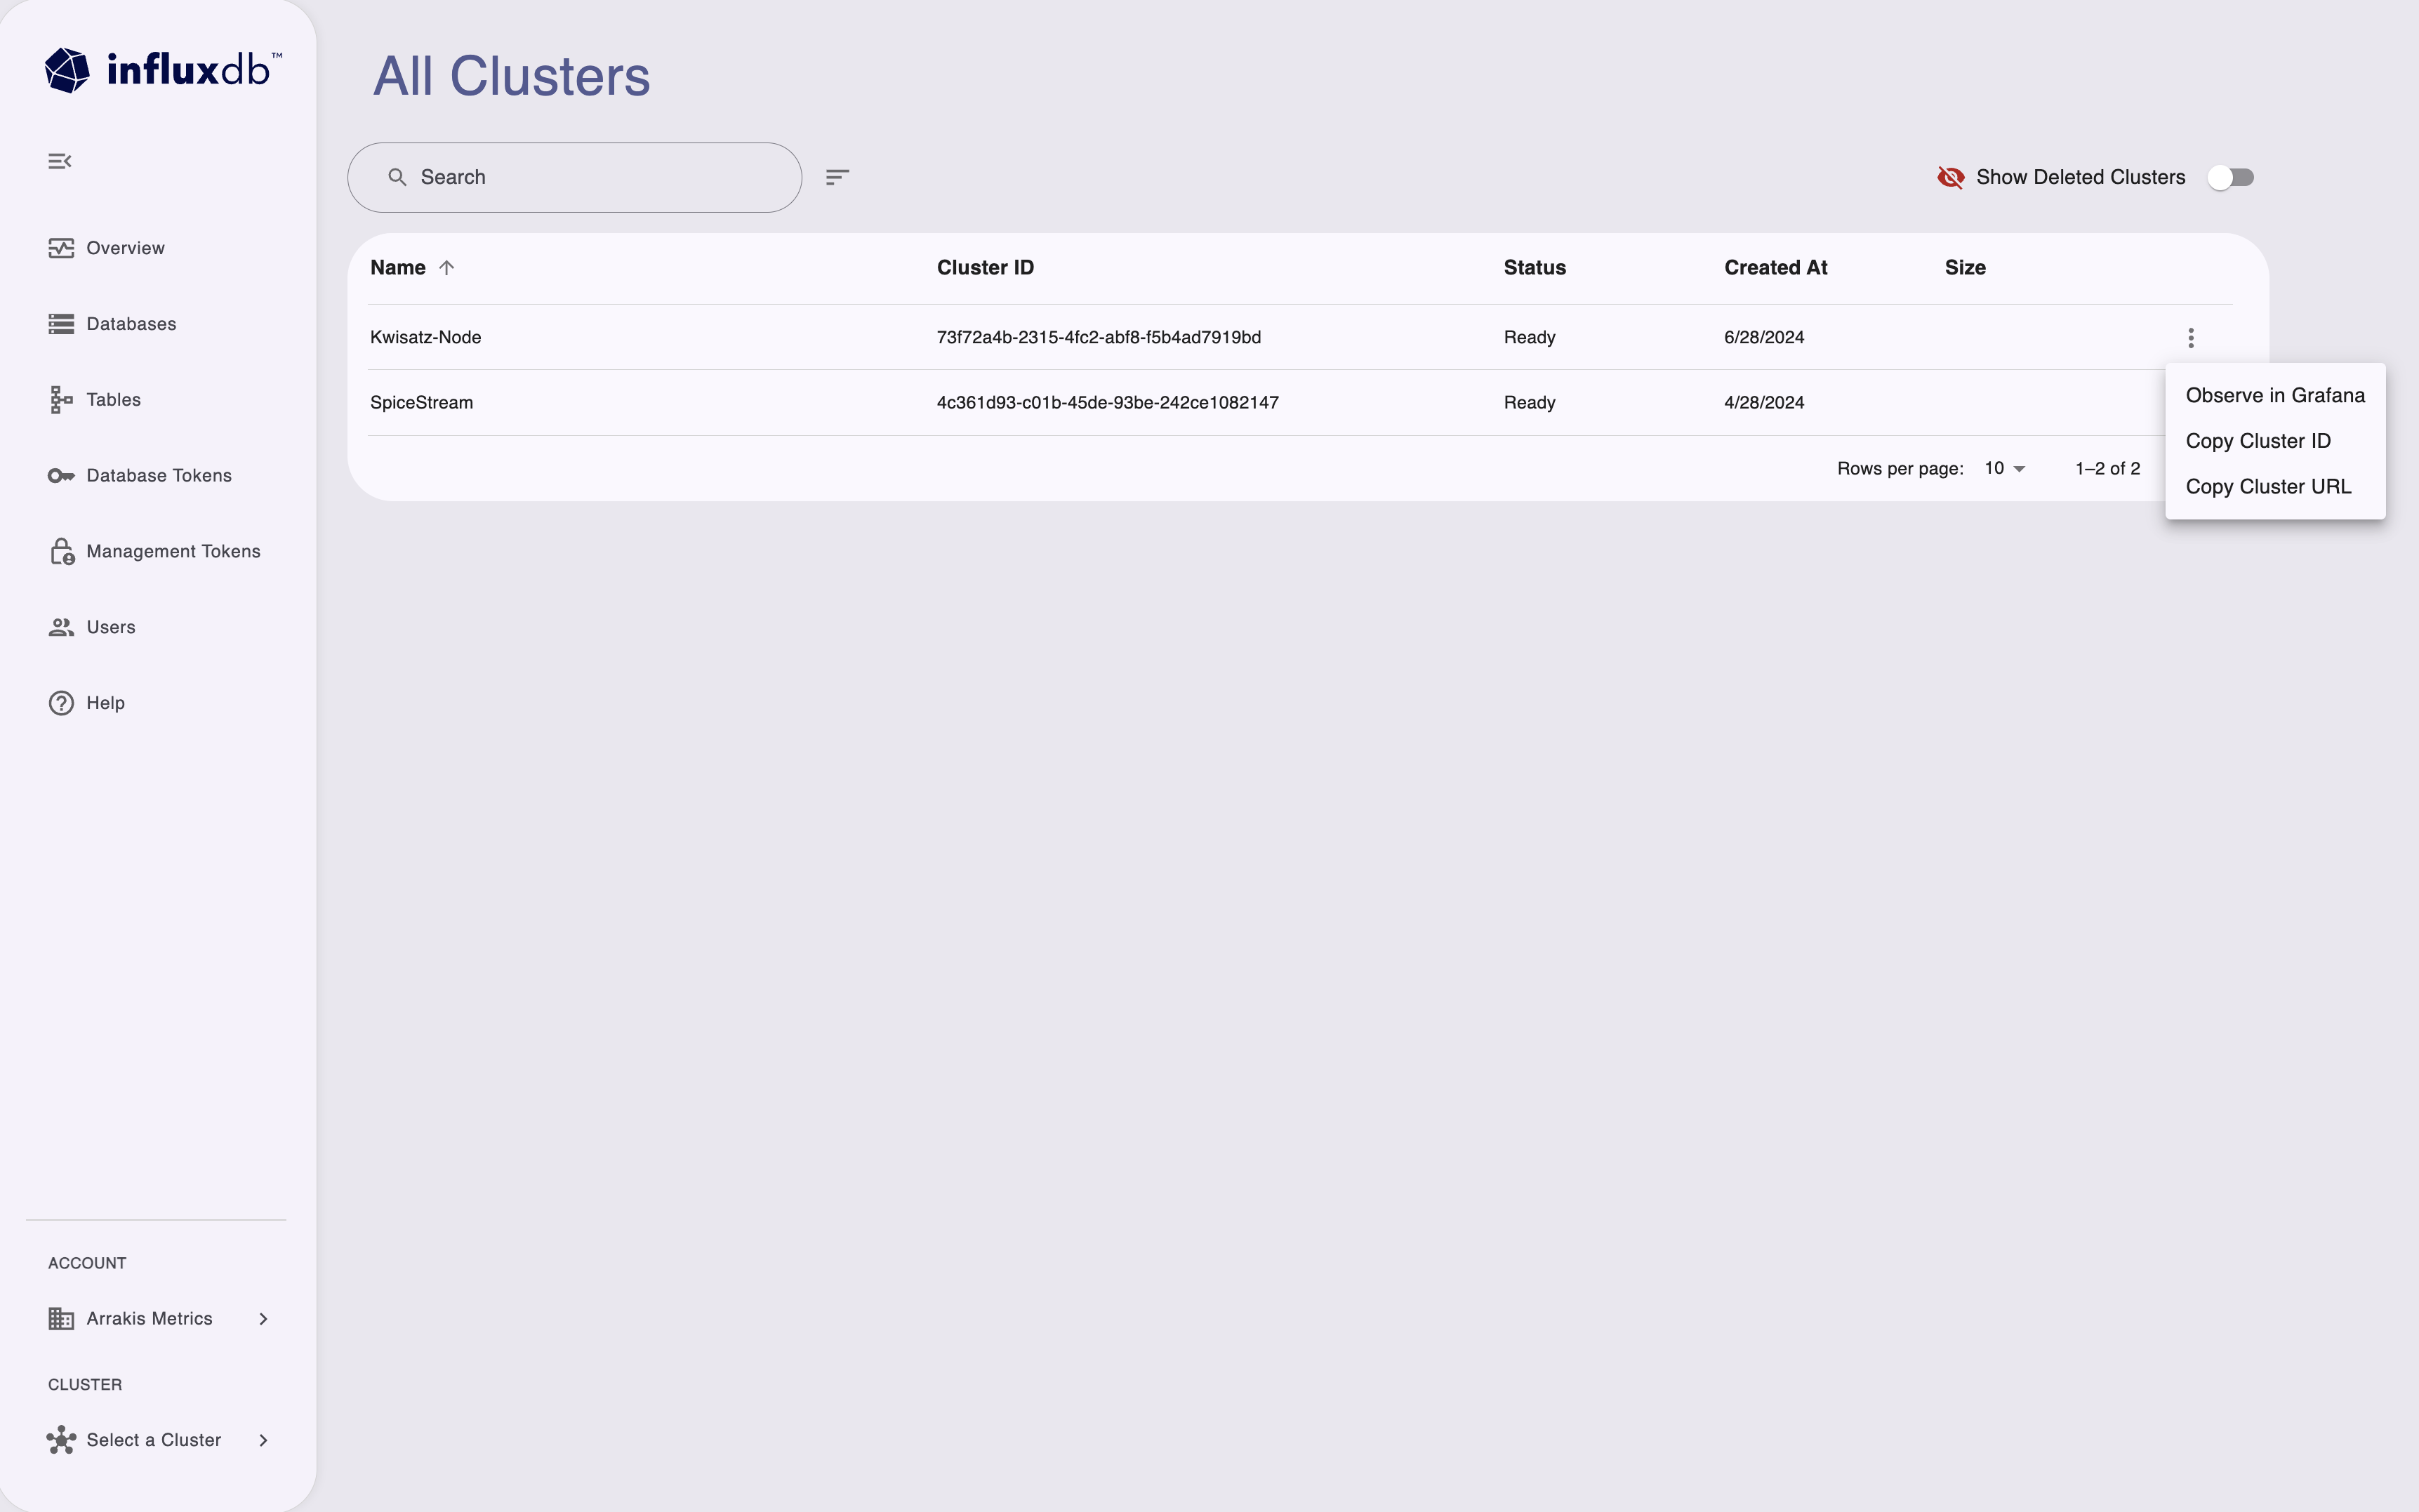The width and height of the screenshot is (2419, 1512).
Task: Open rows per page dropdown
Action: pos(2004,467)
